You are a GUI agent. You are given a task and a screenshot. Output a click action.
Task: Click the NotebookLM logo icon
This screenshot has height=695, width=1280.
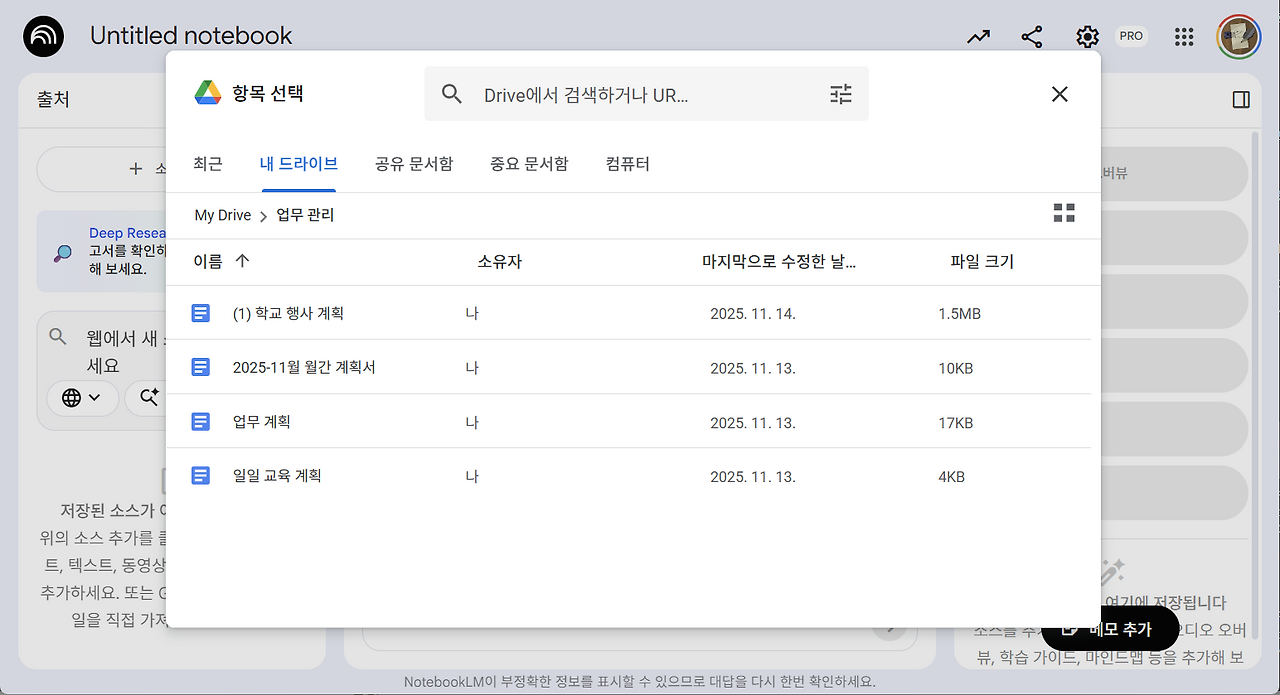click(43, 37)
